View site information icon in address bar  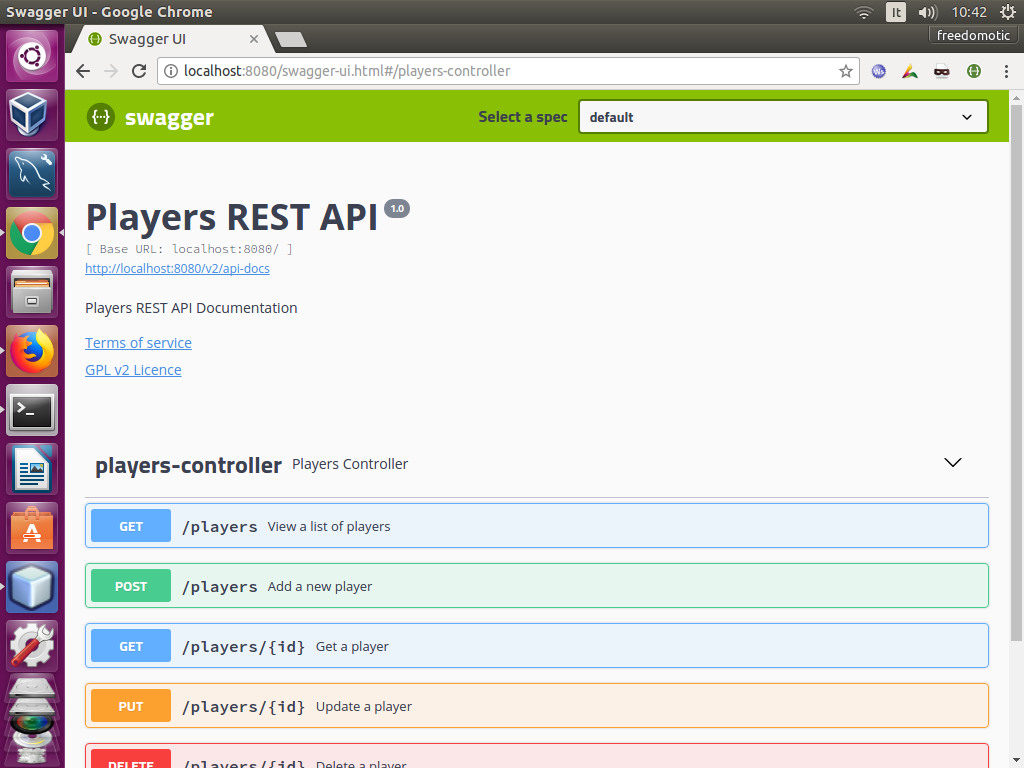point(170,71)
